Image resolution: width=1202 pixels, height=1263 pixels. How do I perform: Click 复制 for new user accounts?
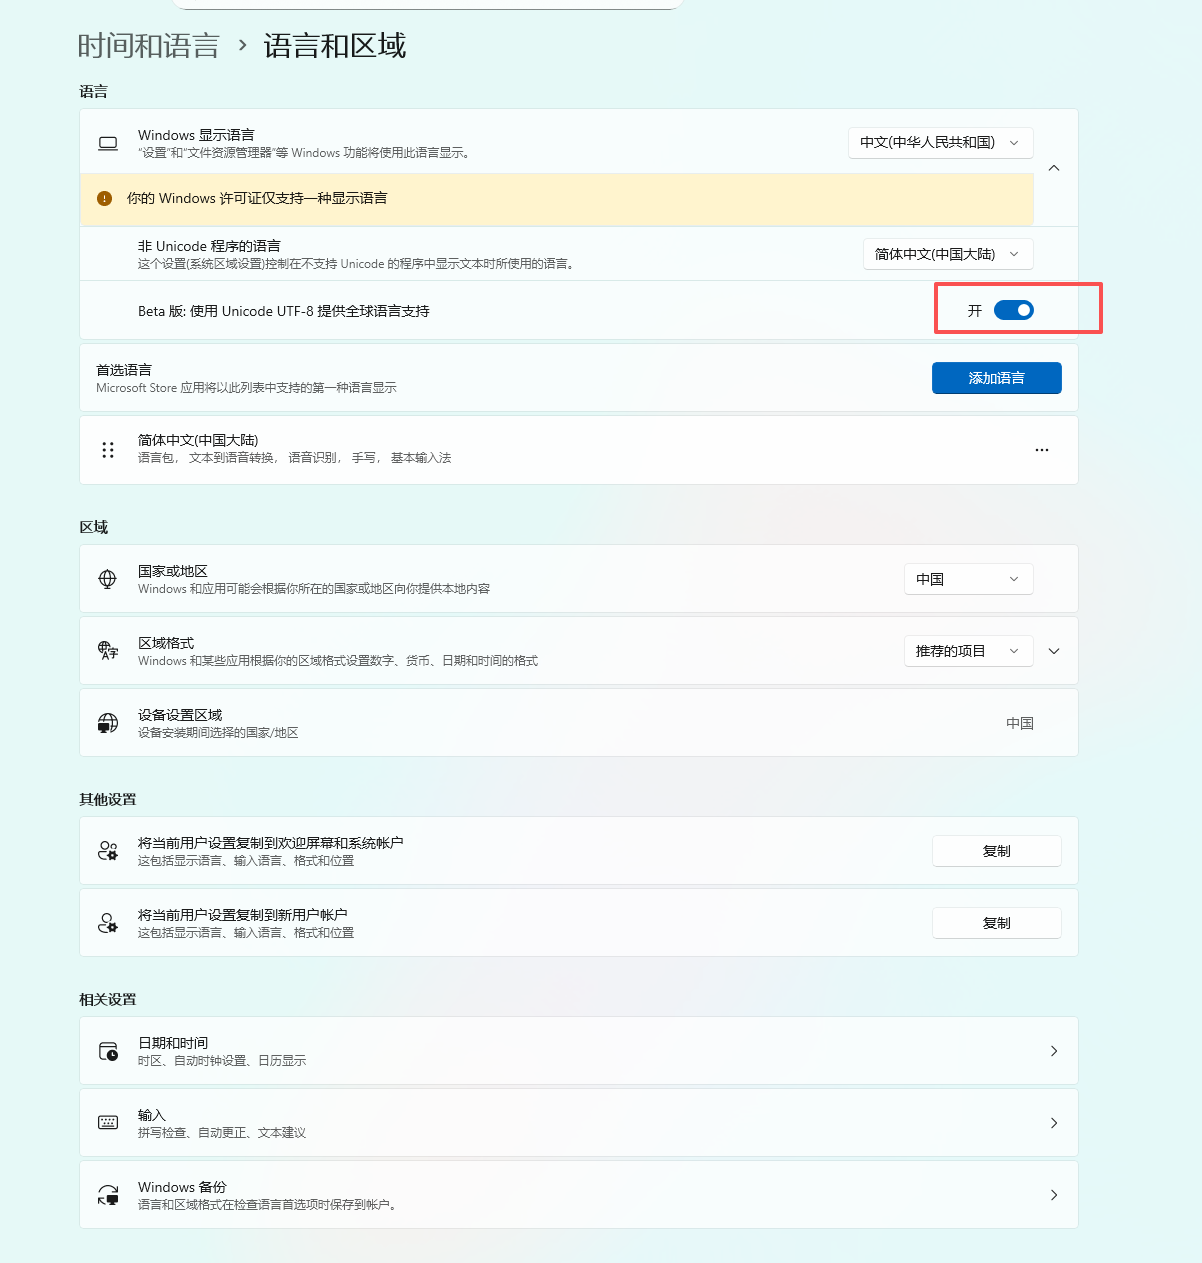point(996,923)
